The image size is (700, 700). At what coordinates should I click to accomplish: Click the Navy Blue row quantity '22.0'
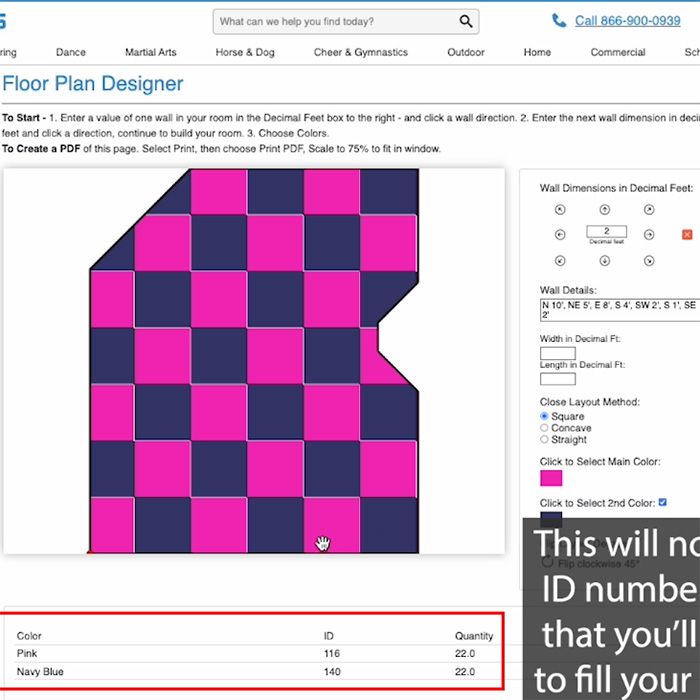(465, 671)
